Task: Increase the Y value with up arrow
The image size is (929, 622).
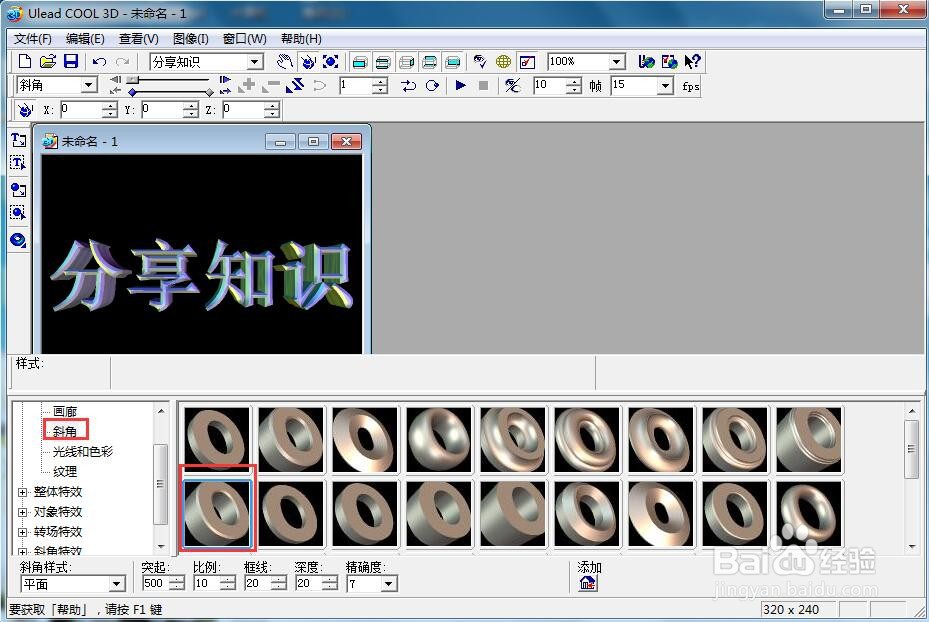Action: click(x=190, y=106)
